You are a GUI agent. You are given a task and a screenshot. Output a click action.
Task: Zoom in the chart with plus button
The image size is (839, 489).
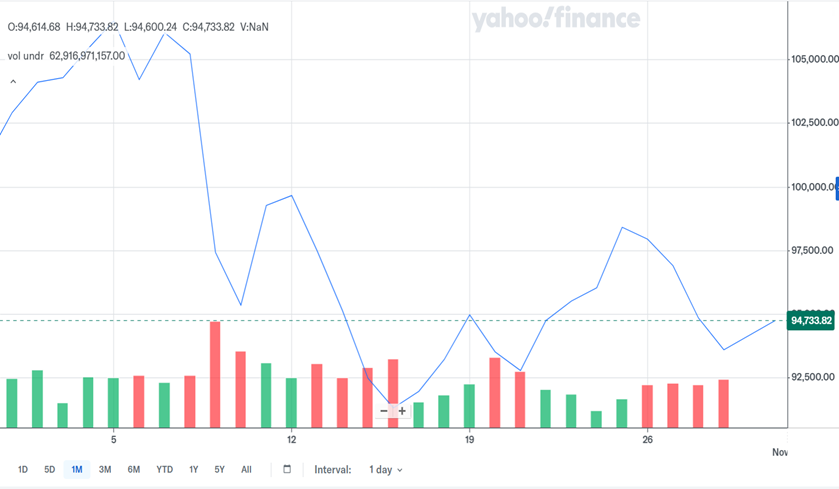click(x=402, y=411)
